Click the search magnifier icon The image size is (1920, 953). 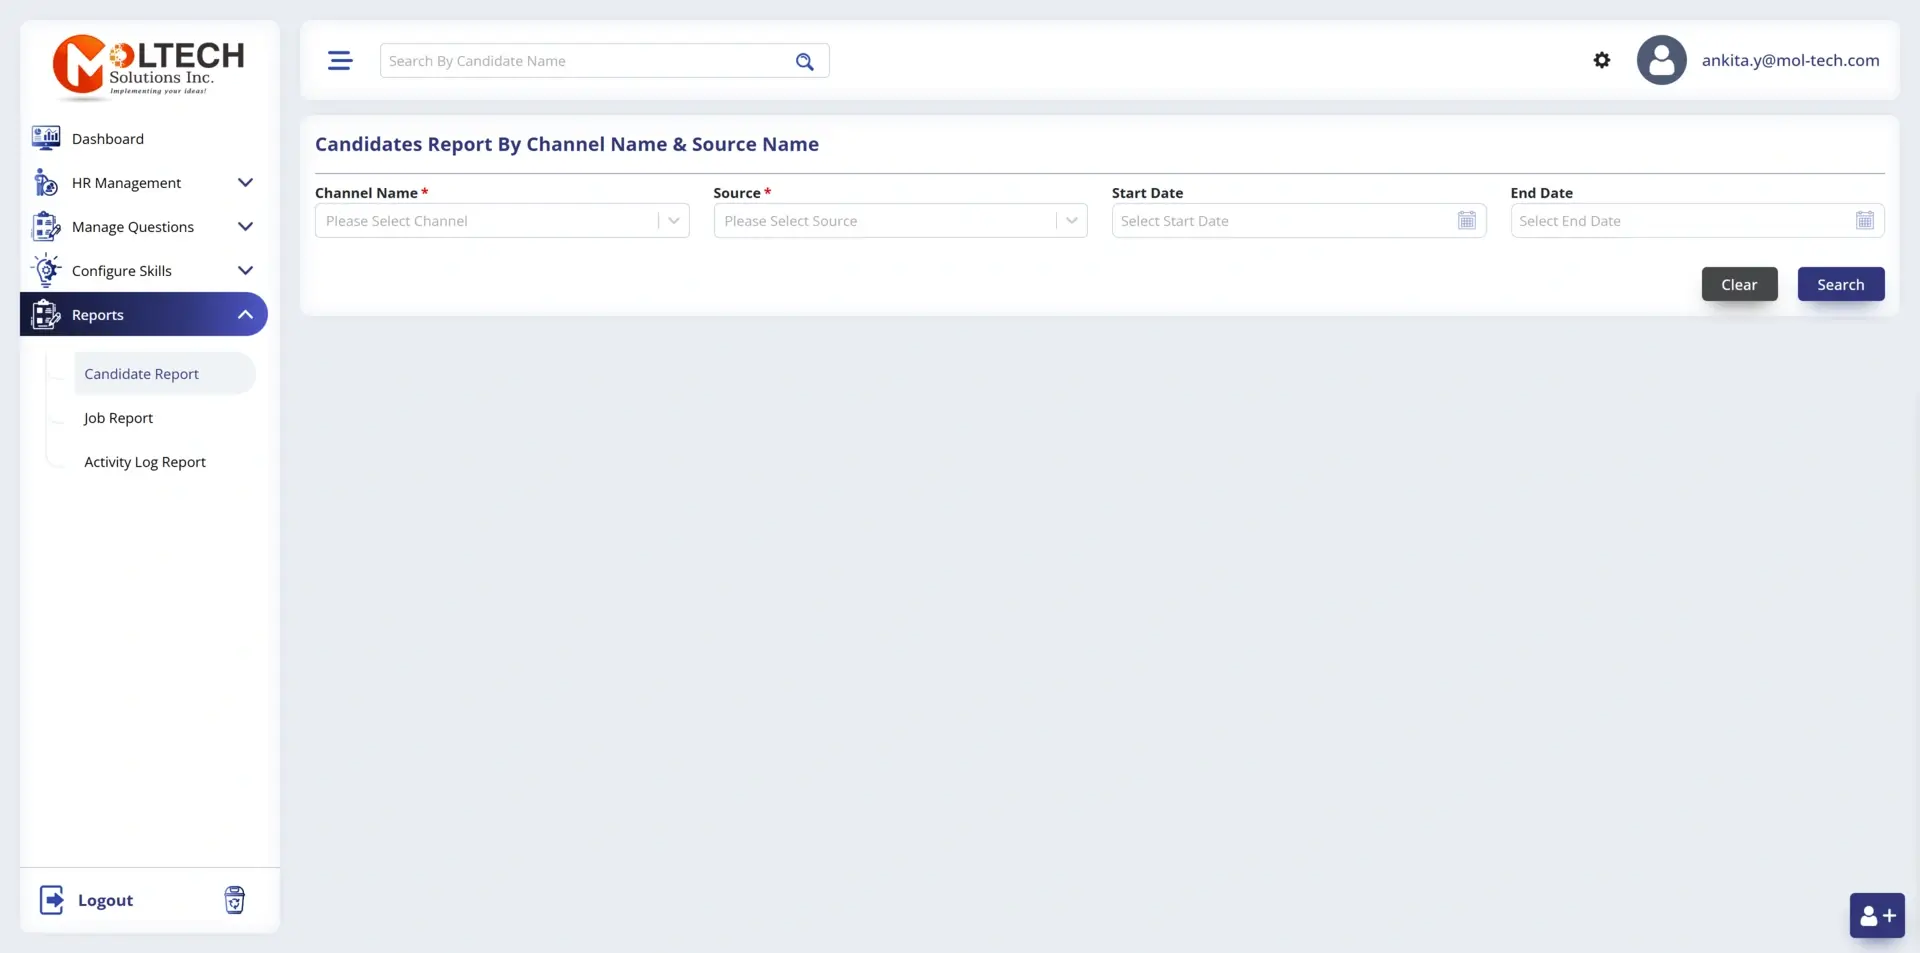805,60
